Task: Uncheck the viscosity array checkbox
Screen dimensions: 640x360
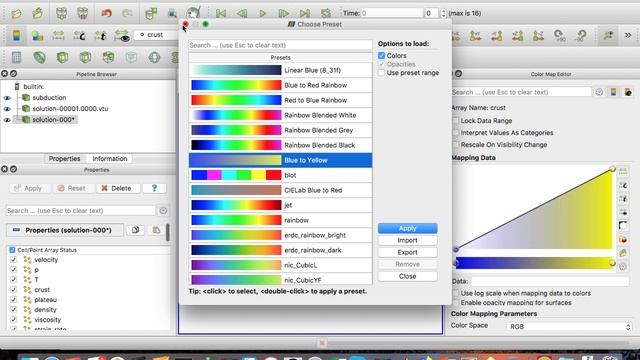Action: [13, 320]
